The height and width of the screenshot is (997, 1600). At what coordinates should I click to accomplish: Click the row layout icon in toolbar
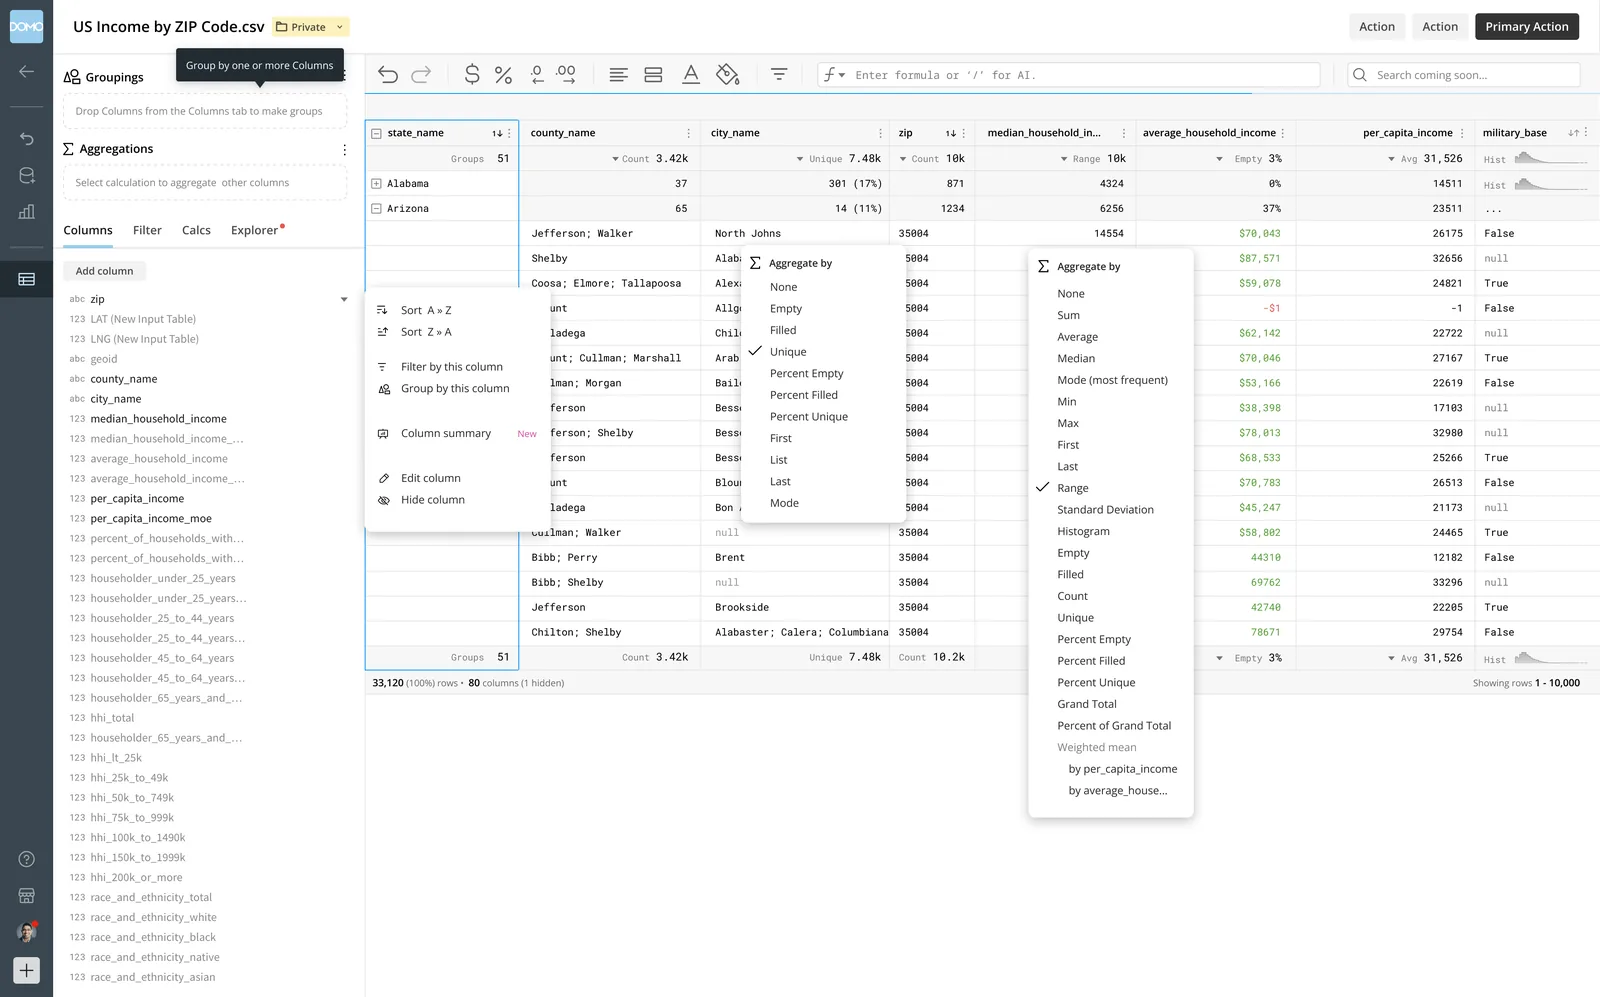pyautogui.click(x=653, y=75)
